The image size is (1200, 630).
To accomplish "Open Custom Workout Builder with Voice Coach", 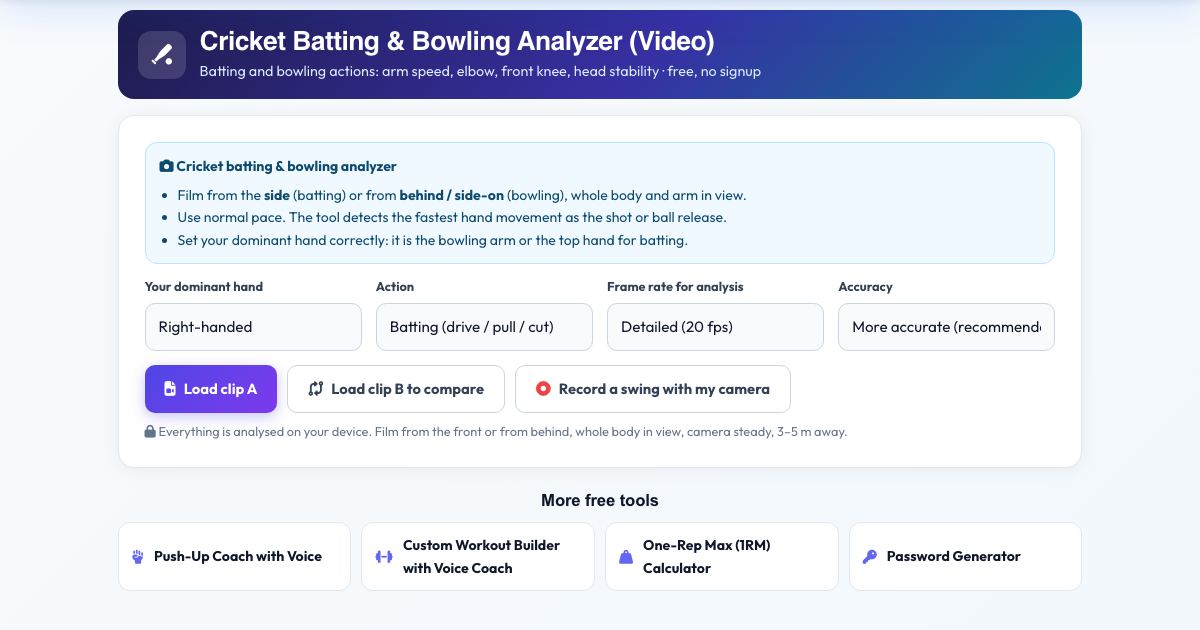I will (x=478, y=557).
